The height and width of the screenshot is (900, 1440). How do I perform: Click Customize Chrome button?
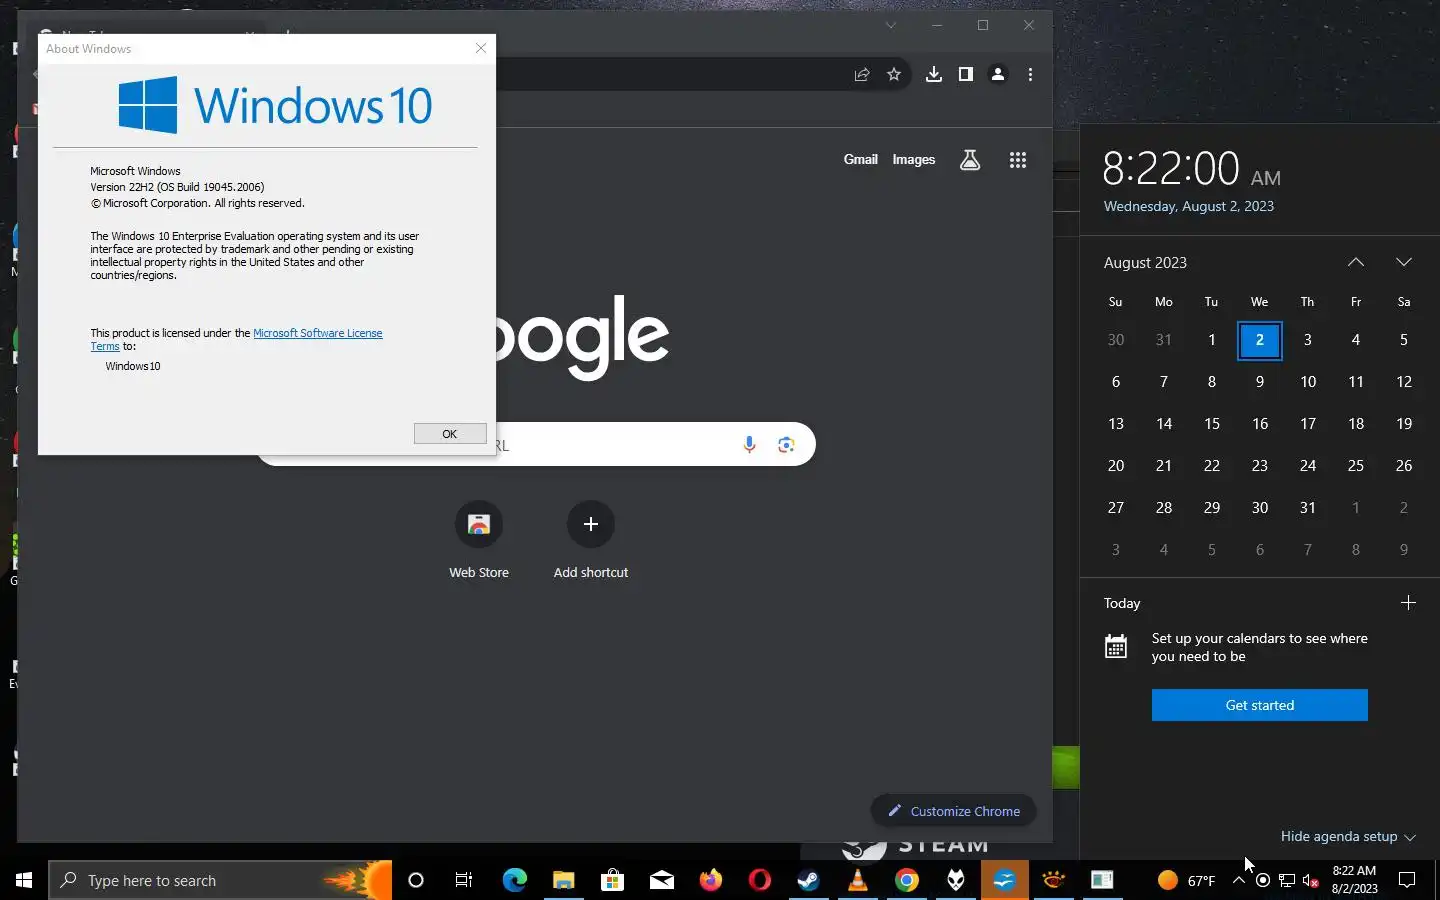[x=954, y=811]
